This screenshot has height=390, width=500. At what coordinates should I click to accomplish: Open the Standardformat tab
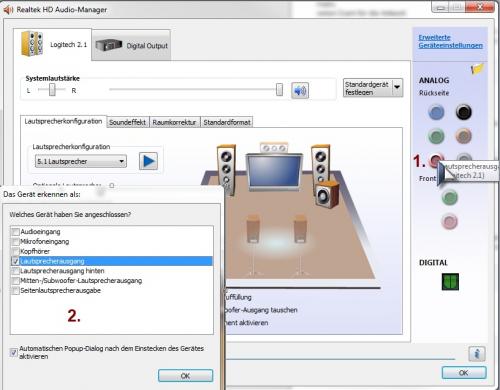[x=227, y=122]
